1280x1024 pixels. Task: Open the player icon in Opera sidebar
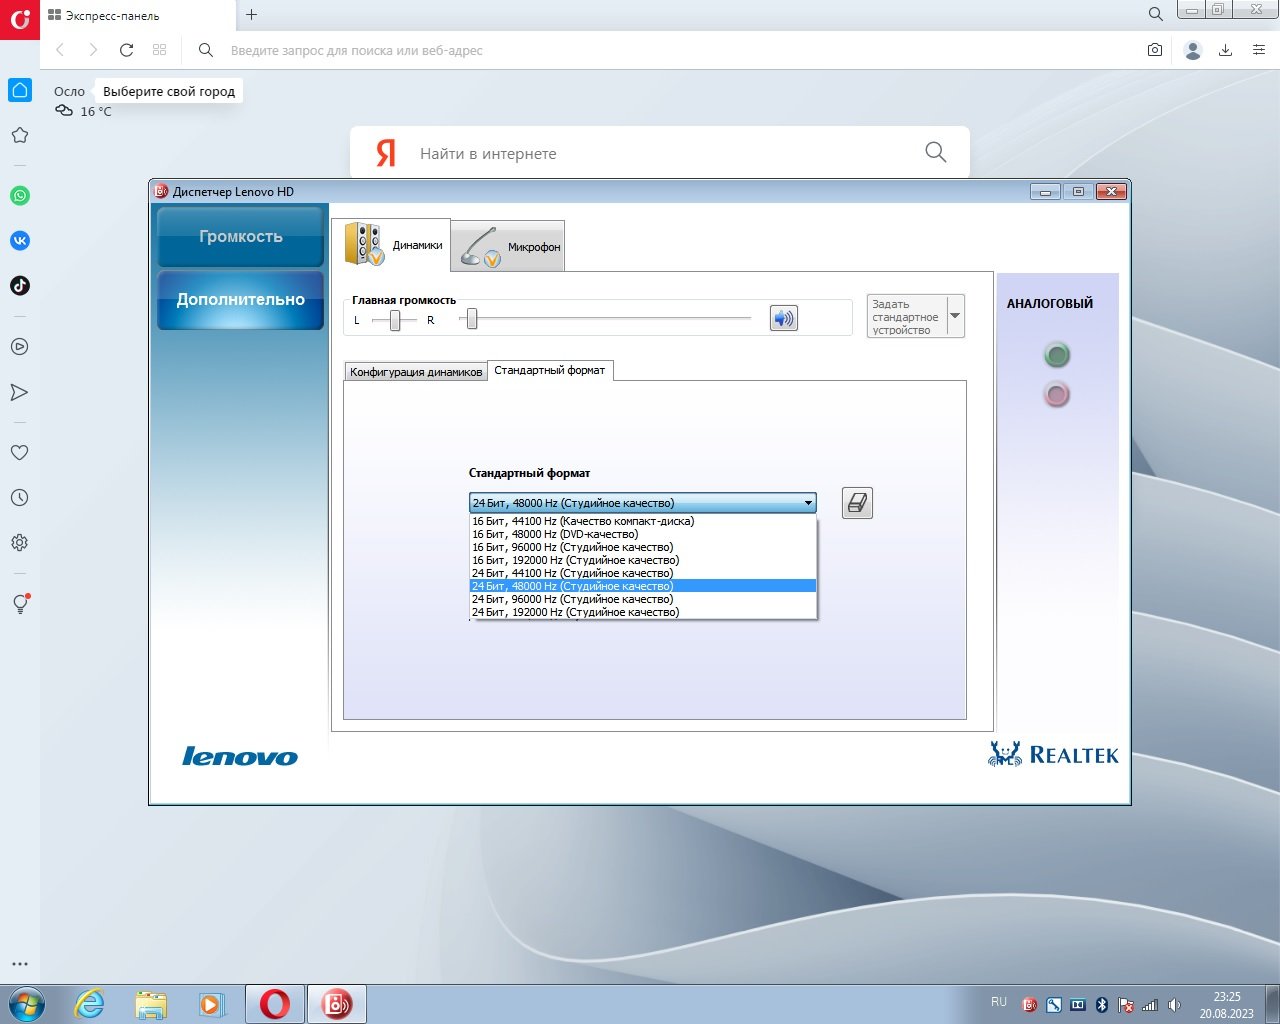[x=19, y=347]
